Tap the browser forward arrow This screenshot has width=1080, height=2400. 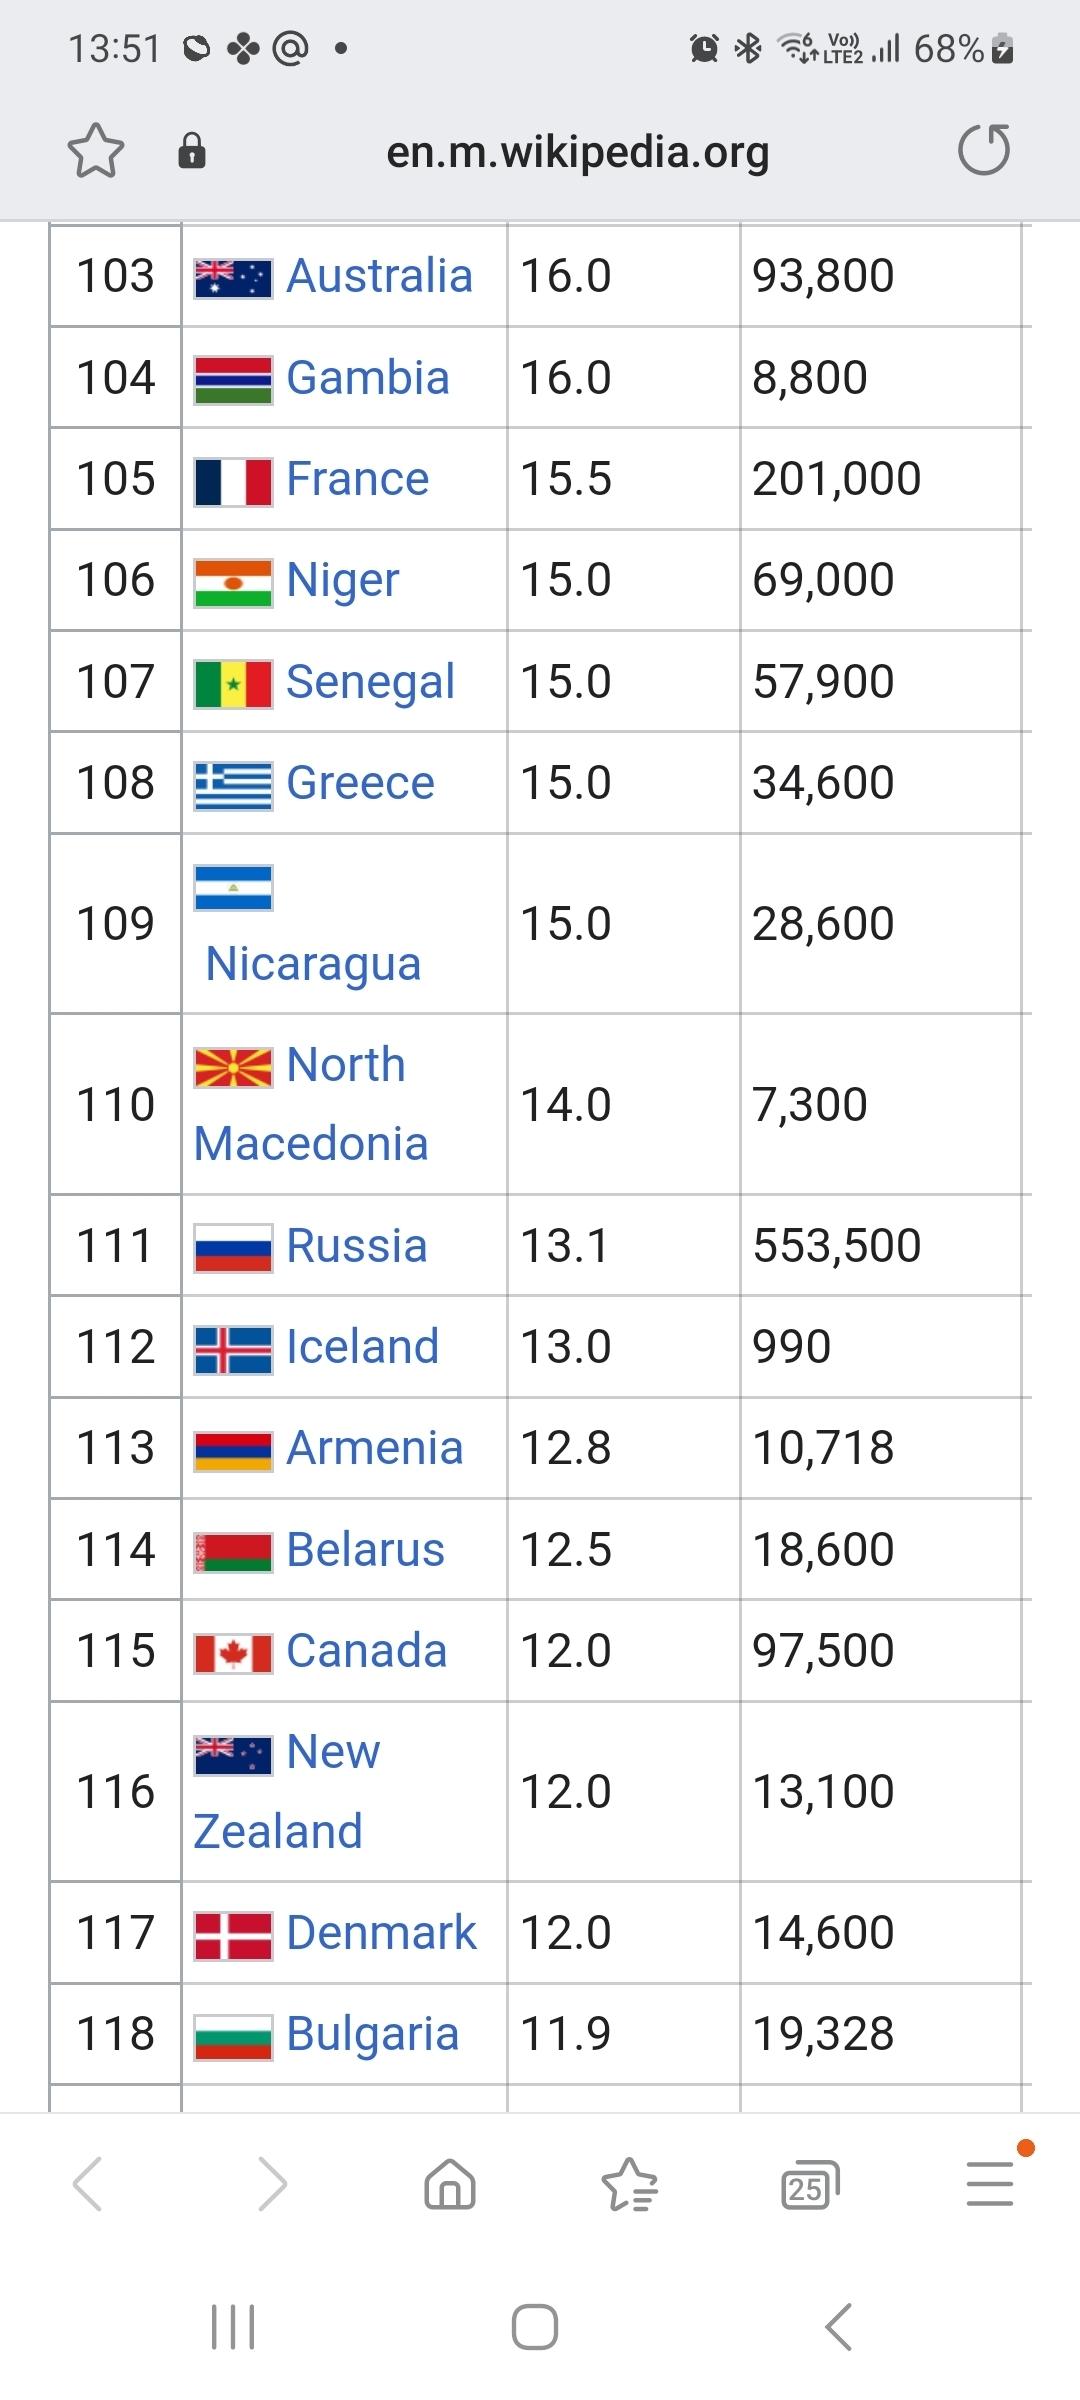[x=271, y=2183]
